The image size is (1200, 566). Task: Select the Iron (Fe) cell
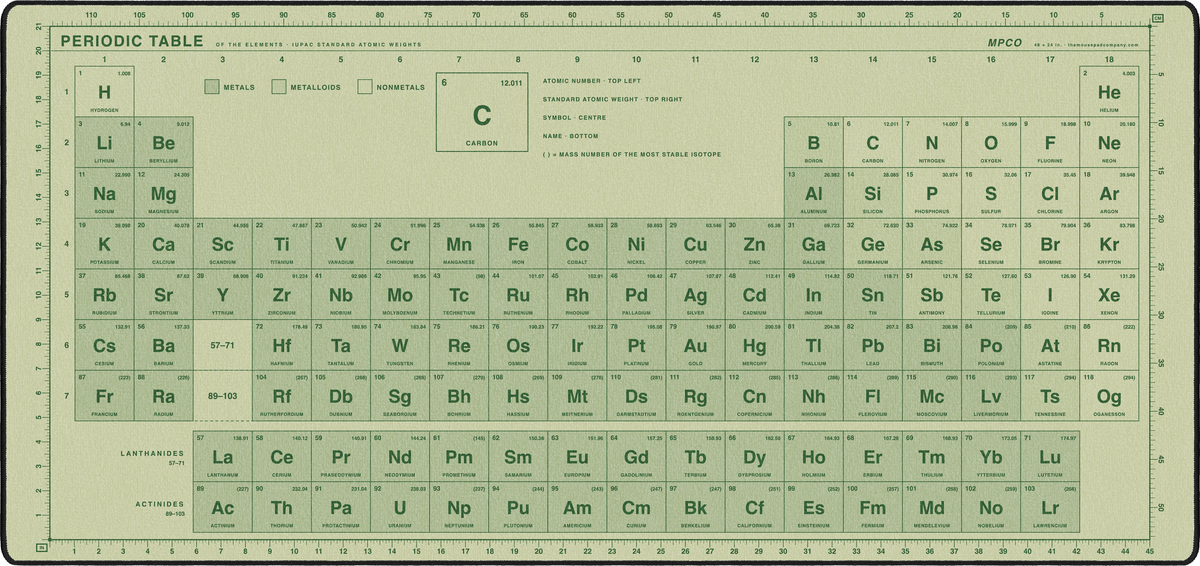518,244
